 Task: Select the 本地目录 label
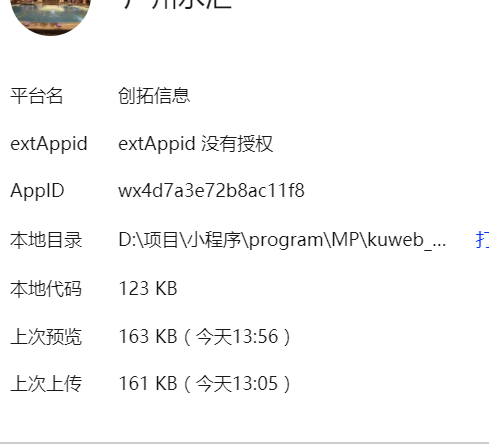pos(46,240)
